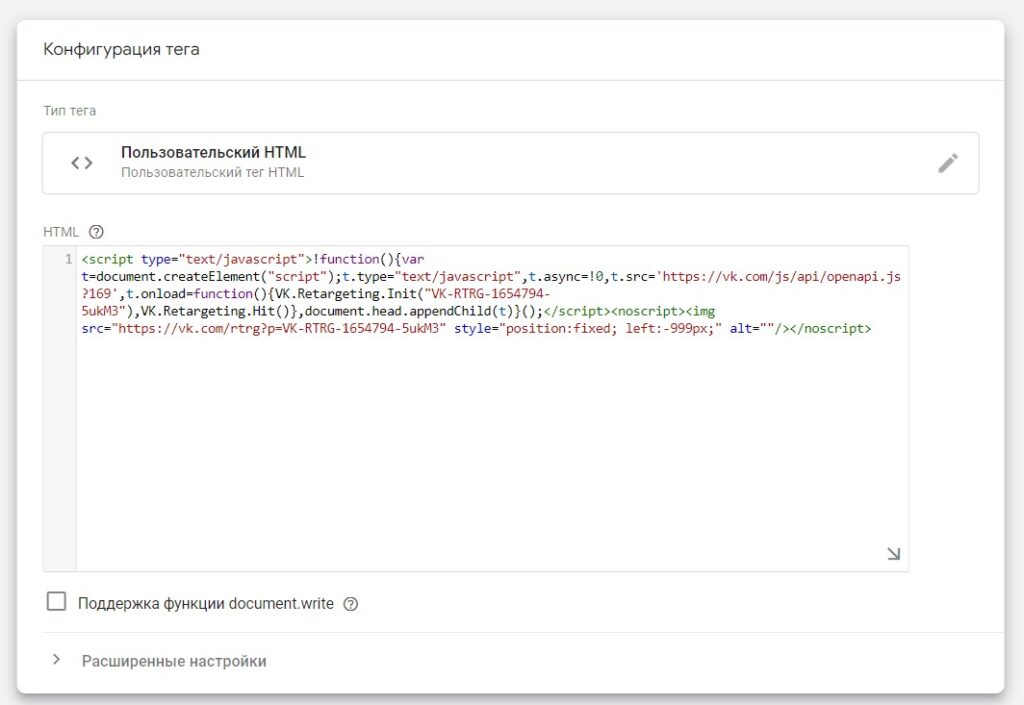Open help icon beside document.write option

[350, 604]
